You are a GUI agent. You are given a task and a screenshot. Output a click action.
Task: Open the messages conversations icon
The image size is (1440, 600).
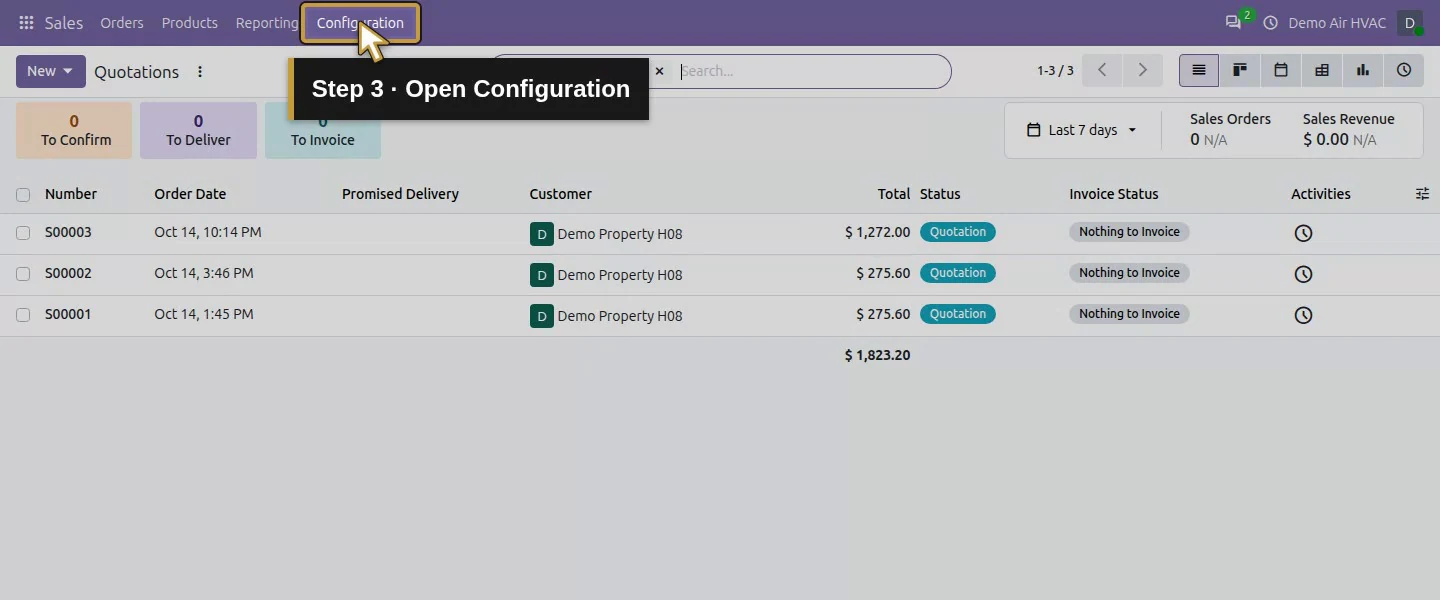click(1233, 22)
